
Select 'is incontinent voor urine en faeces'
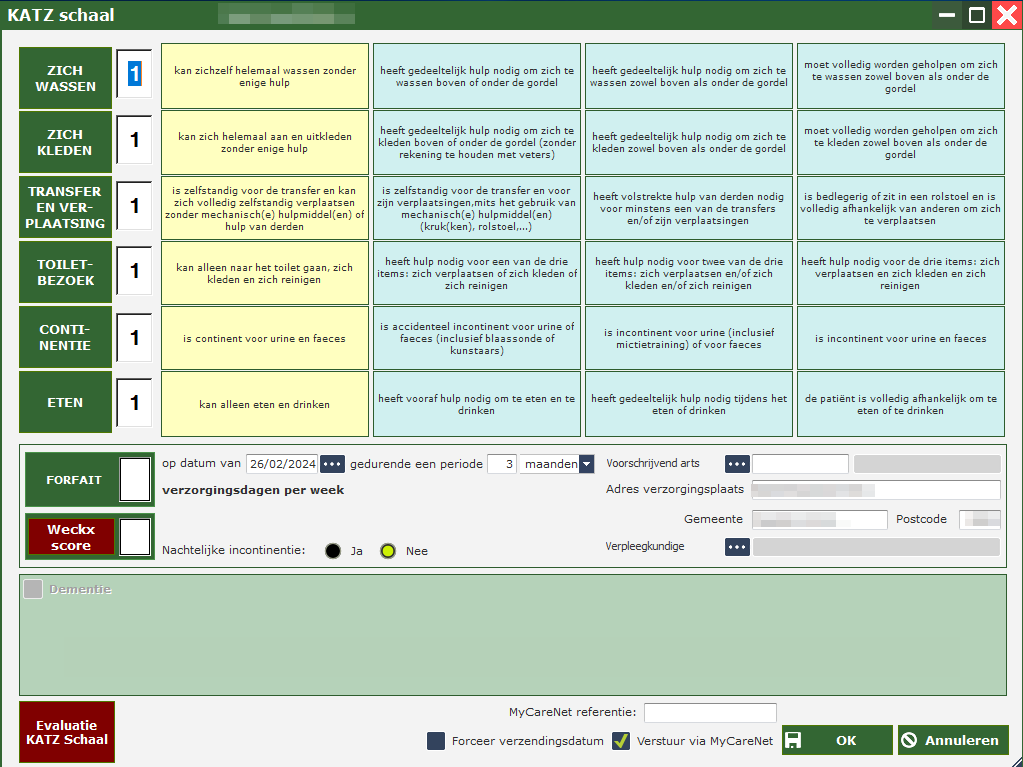click(900, 338)
